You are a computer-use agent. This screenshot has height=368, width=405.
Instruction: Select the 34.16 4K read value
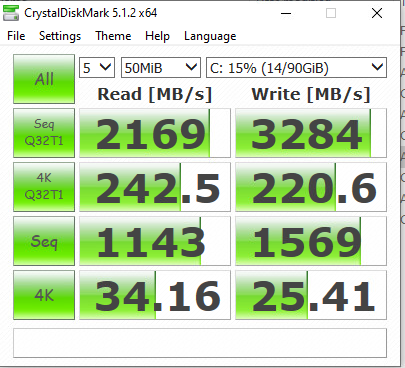(x=155, y=295)
